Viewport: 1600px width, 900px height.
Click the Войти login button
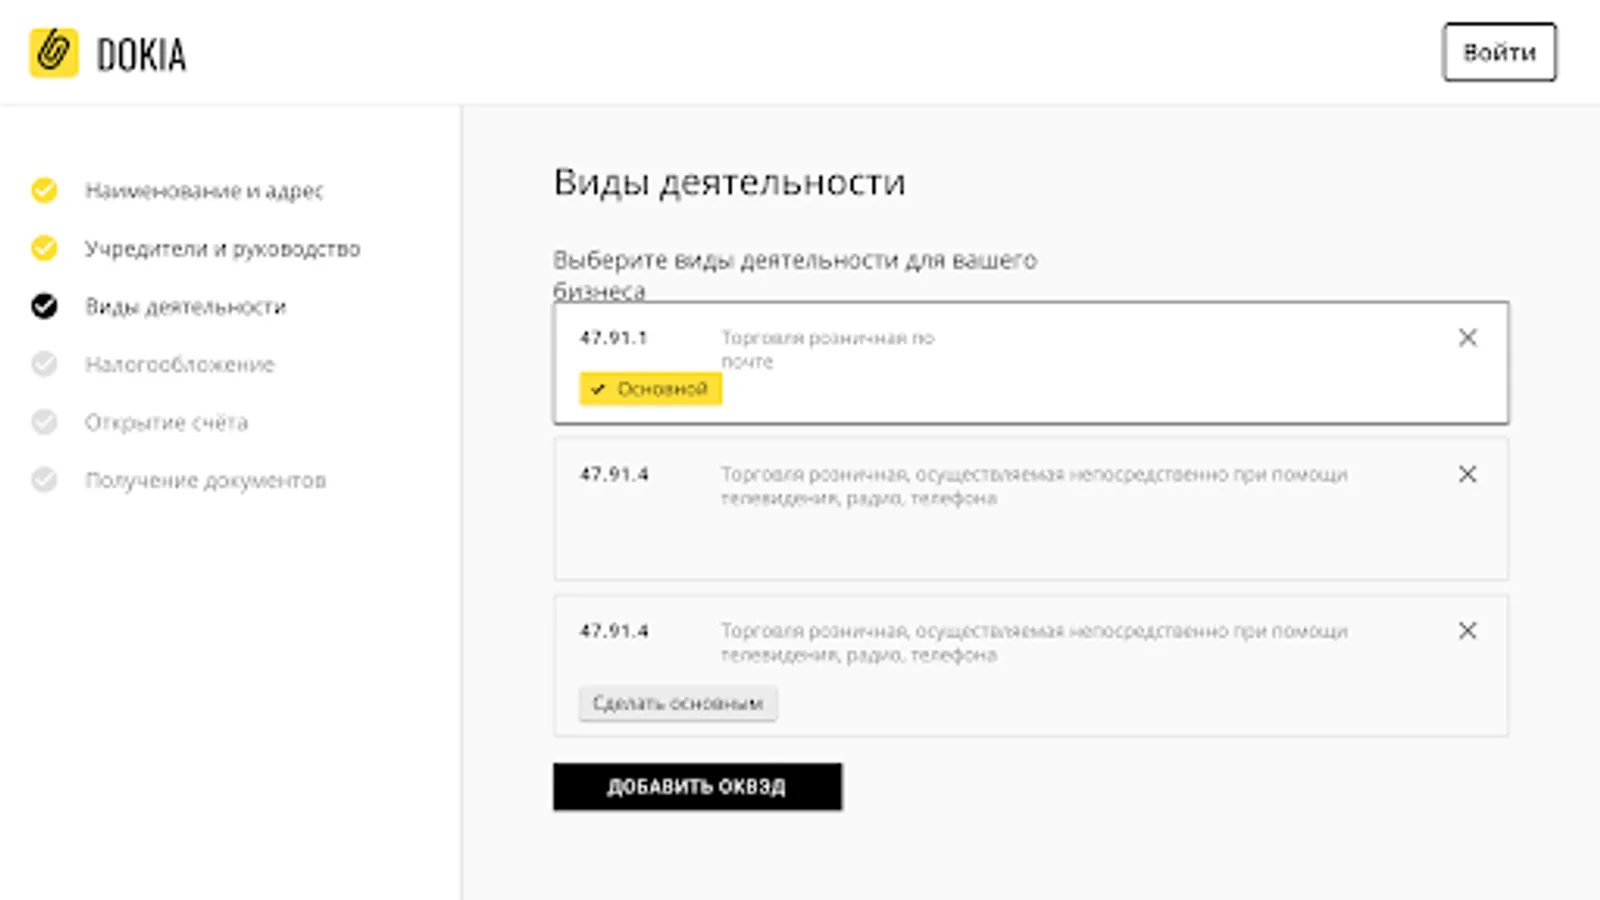(1499, 52)
